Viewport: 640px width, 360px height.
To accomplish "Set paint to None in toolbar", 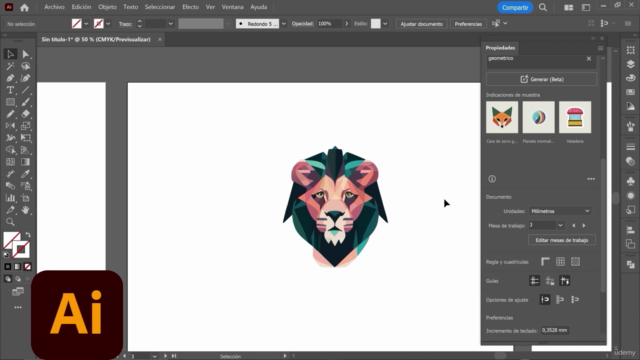I will (x=27, y=267).
